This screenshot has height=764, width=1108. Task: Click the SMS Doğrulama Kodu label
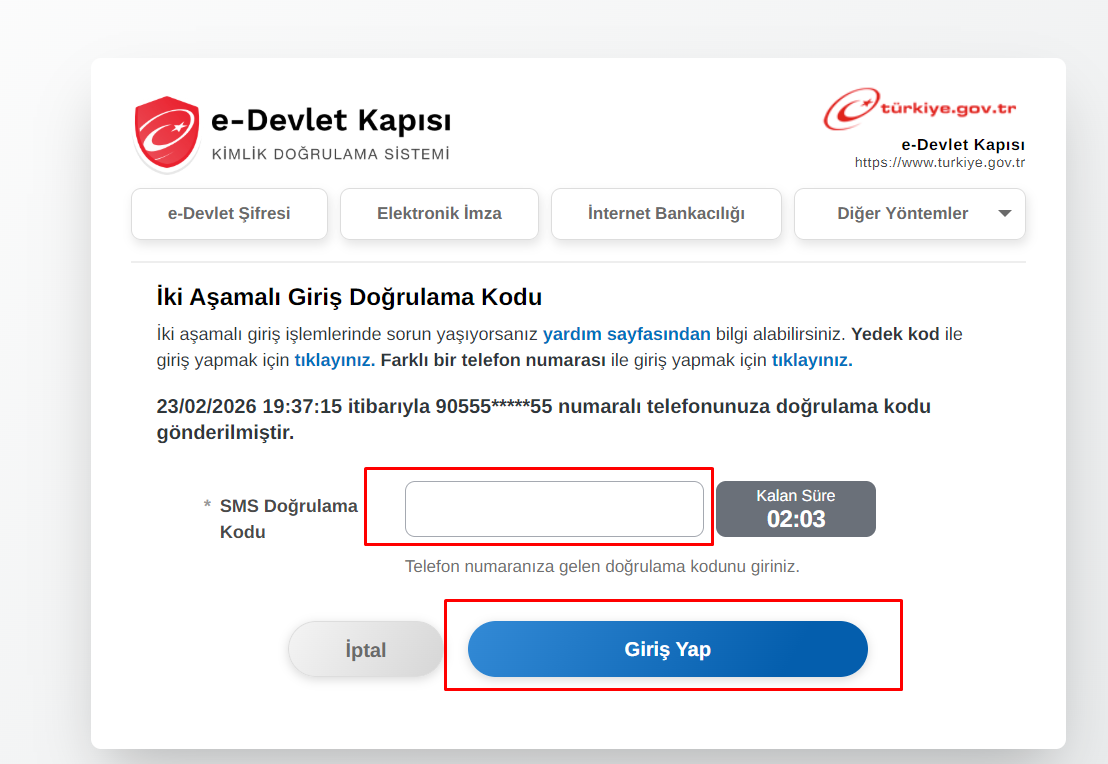point(288,519)
